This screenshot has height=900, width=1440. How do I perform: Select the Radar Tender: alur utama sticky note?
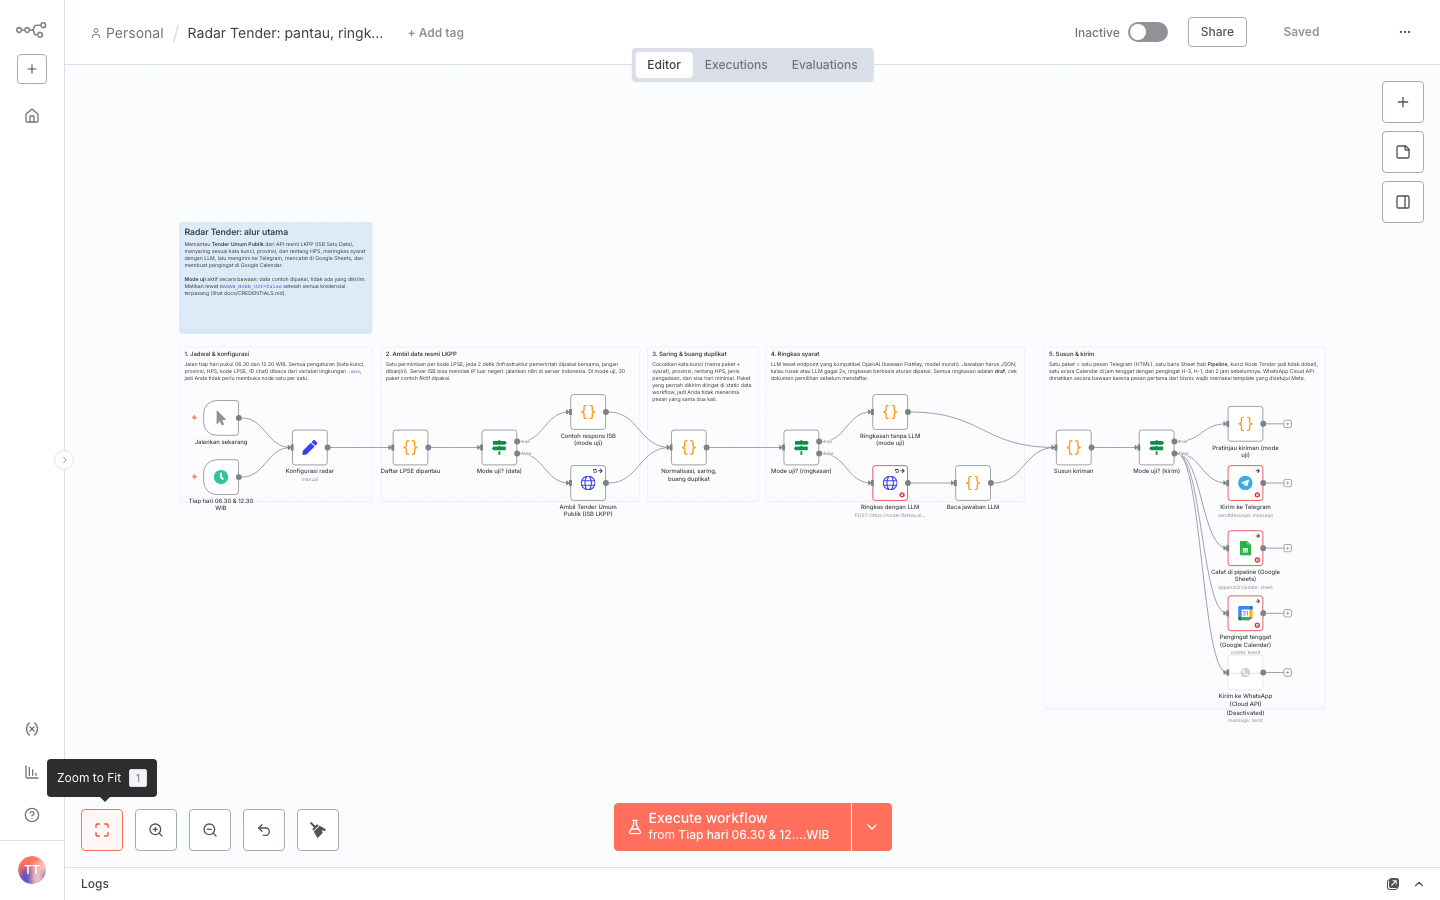[x=276, y=278]
